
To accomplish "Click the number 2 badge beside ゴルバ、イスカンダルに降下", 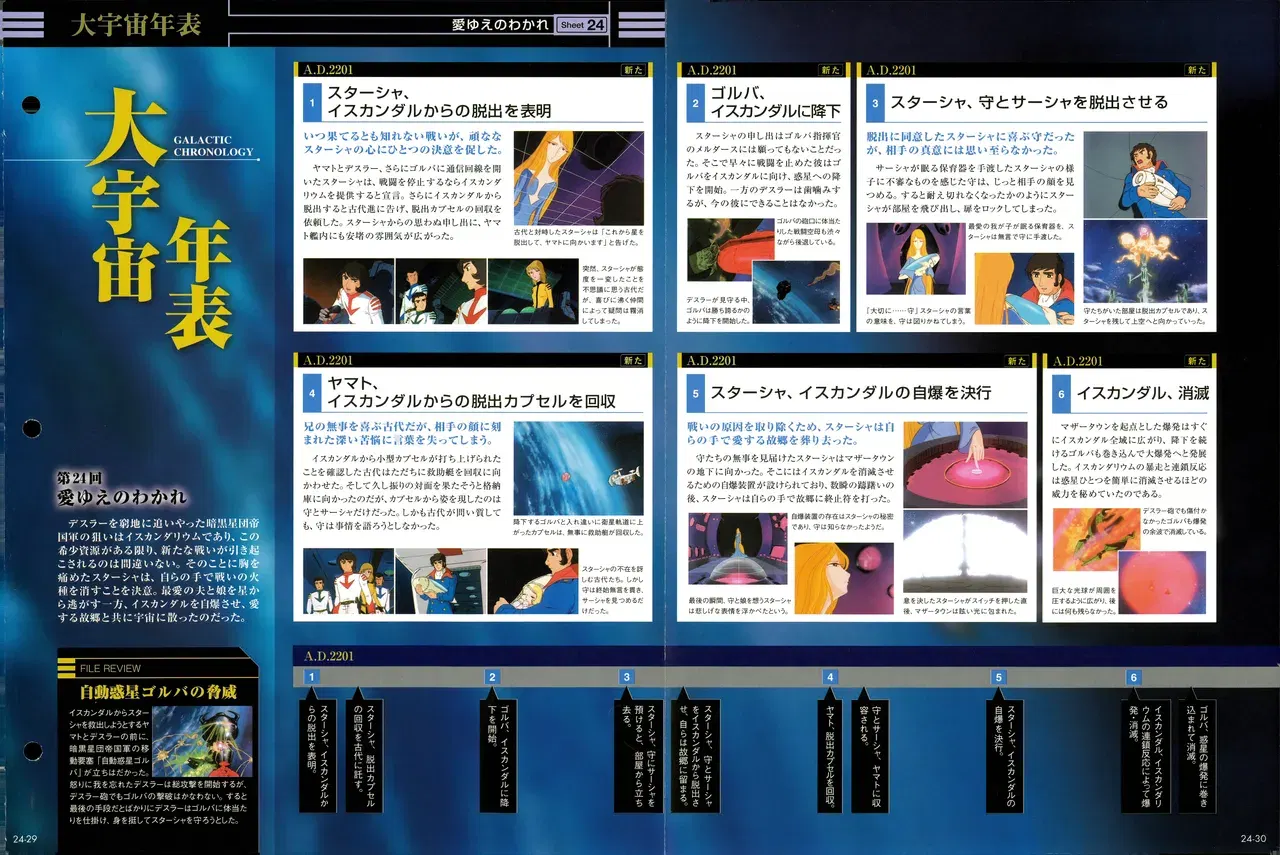I will [696, 101].
